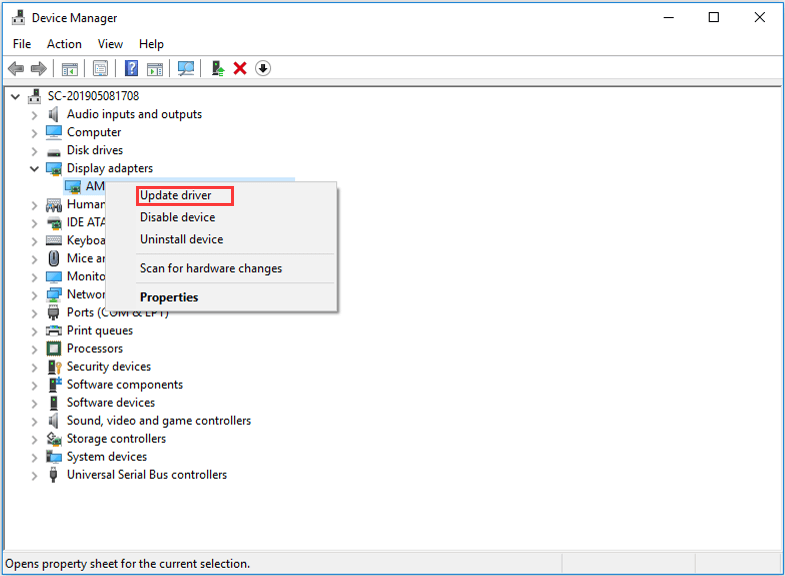
Task: Expand the Processors chevron
Action: [x=34, y=349]
